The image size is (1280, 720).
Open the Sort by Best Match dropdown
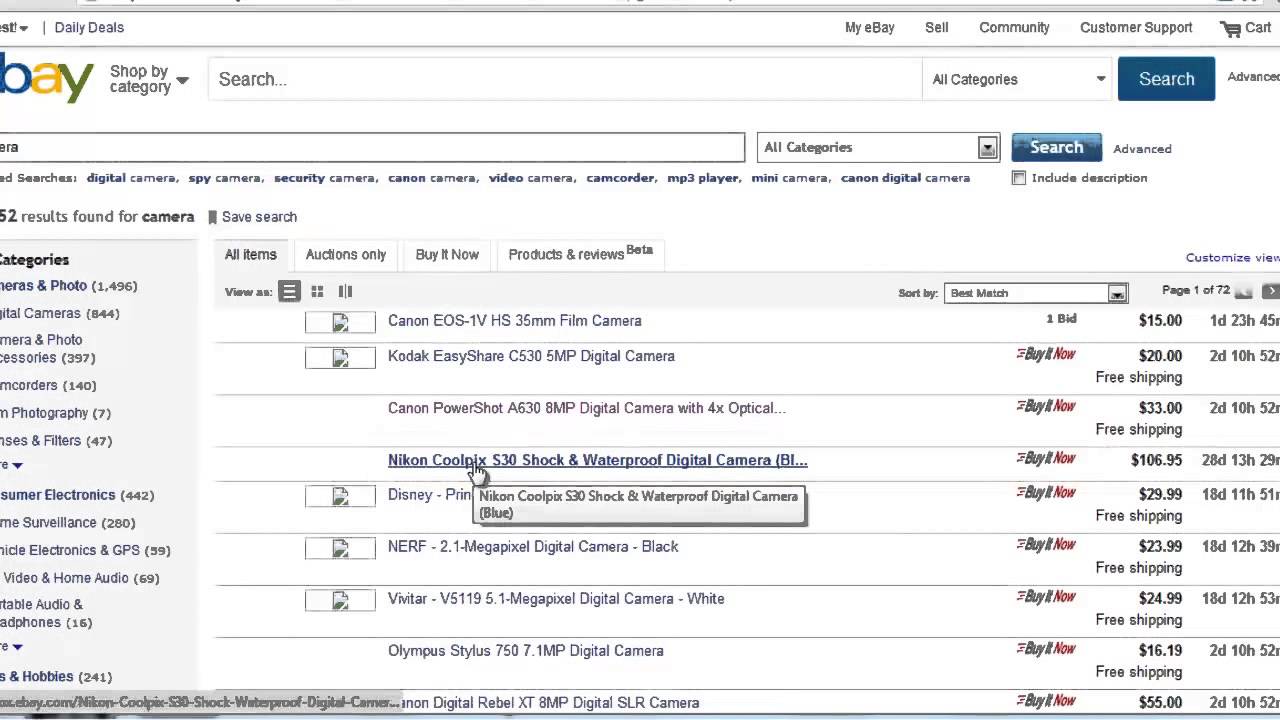click(x=1036, y=293)
